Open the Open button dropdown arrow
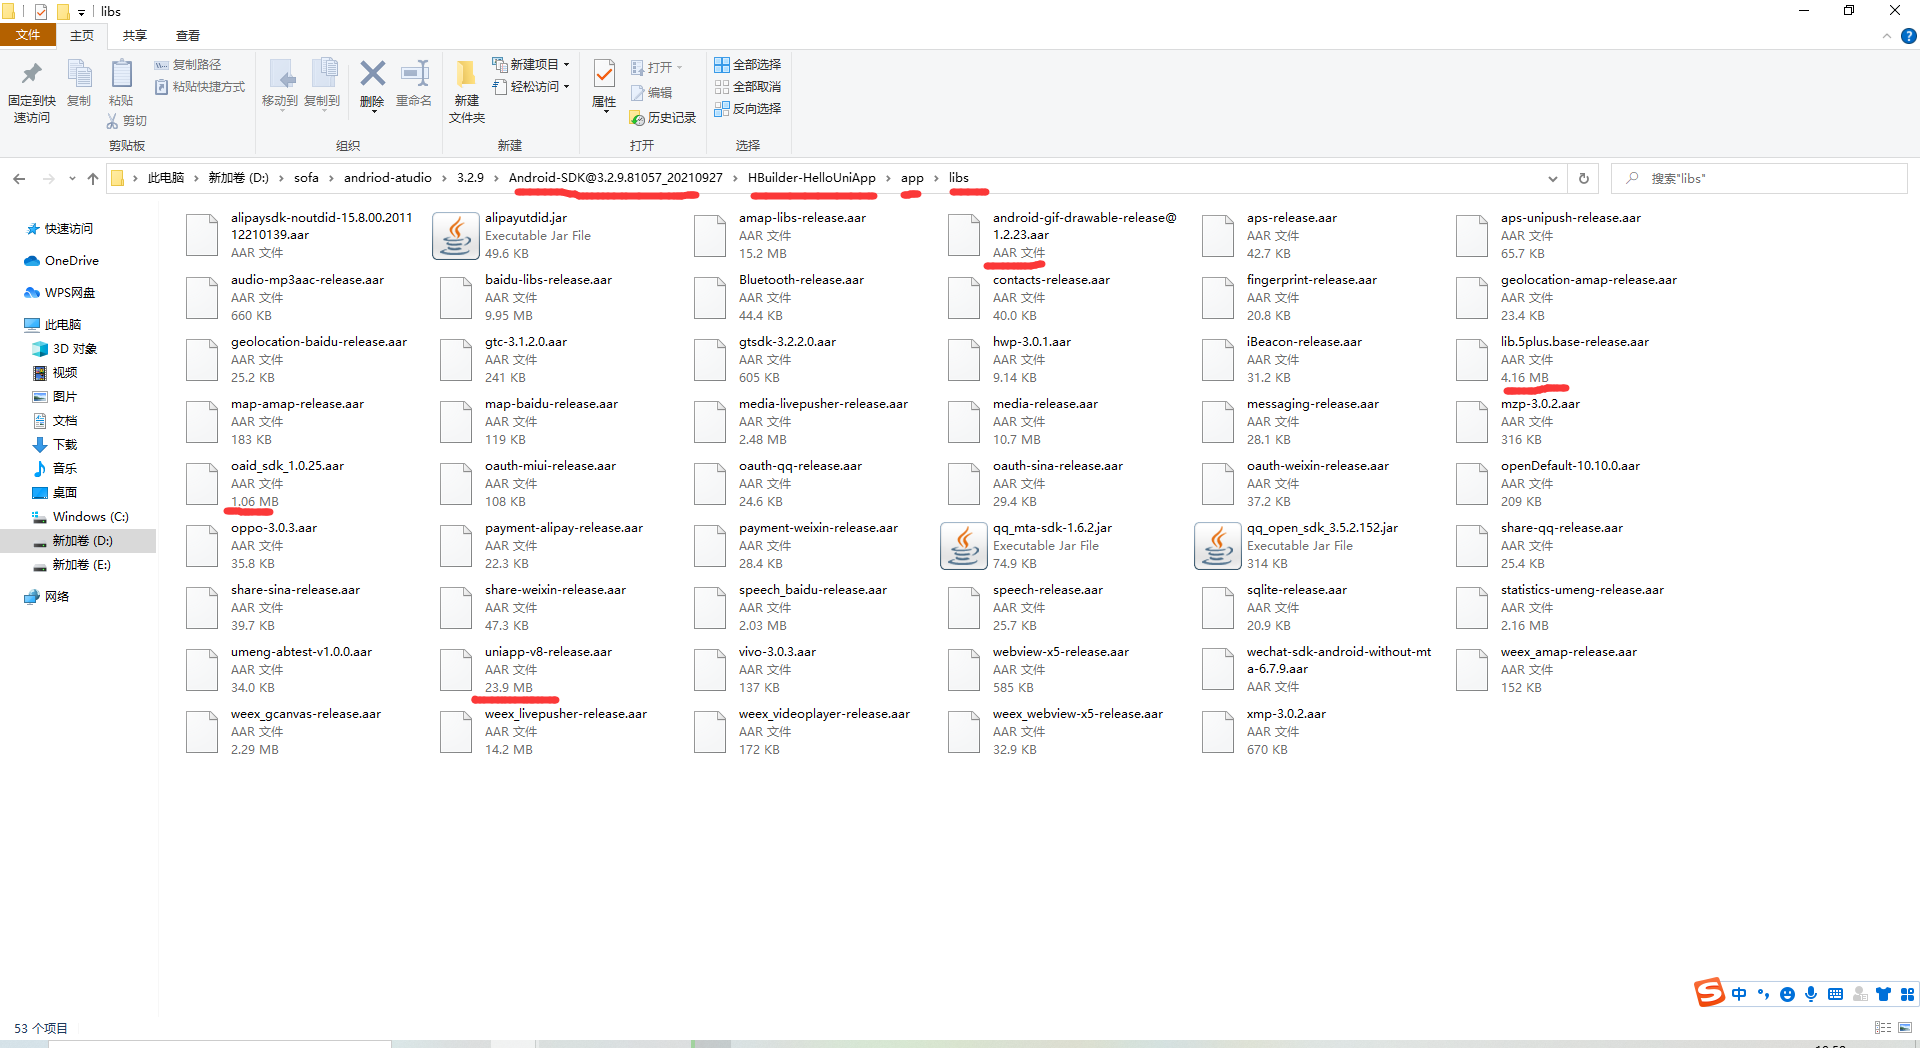Viewport: 1920px width, 1048px height. pyautogui.click(x=680, y=68)
